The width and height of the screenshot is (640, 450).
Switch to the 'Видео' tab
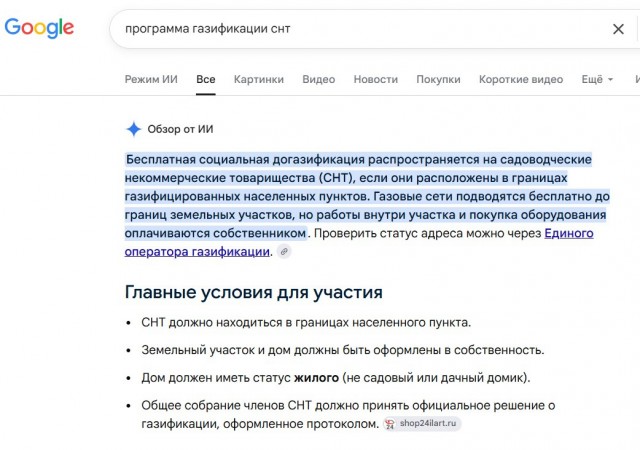[x=318, y=79]
